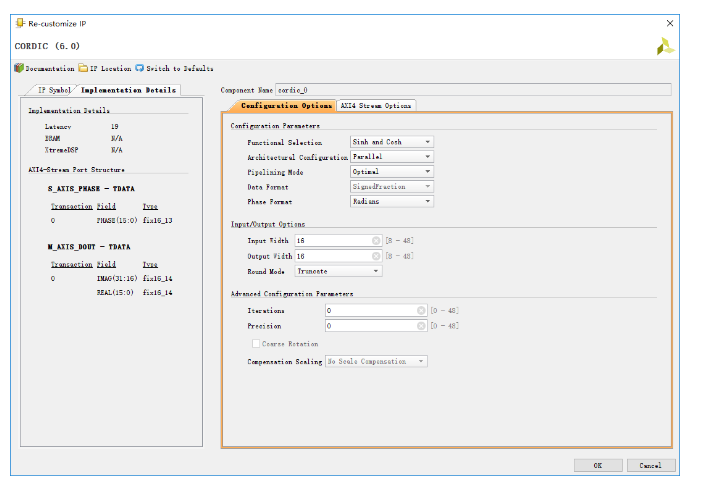Clear the Output Width field icon

375,256
